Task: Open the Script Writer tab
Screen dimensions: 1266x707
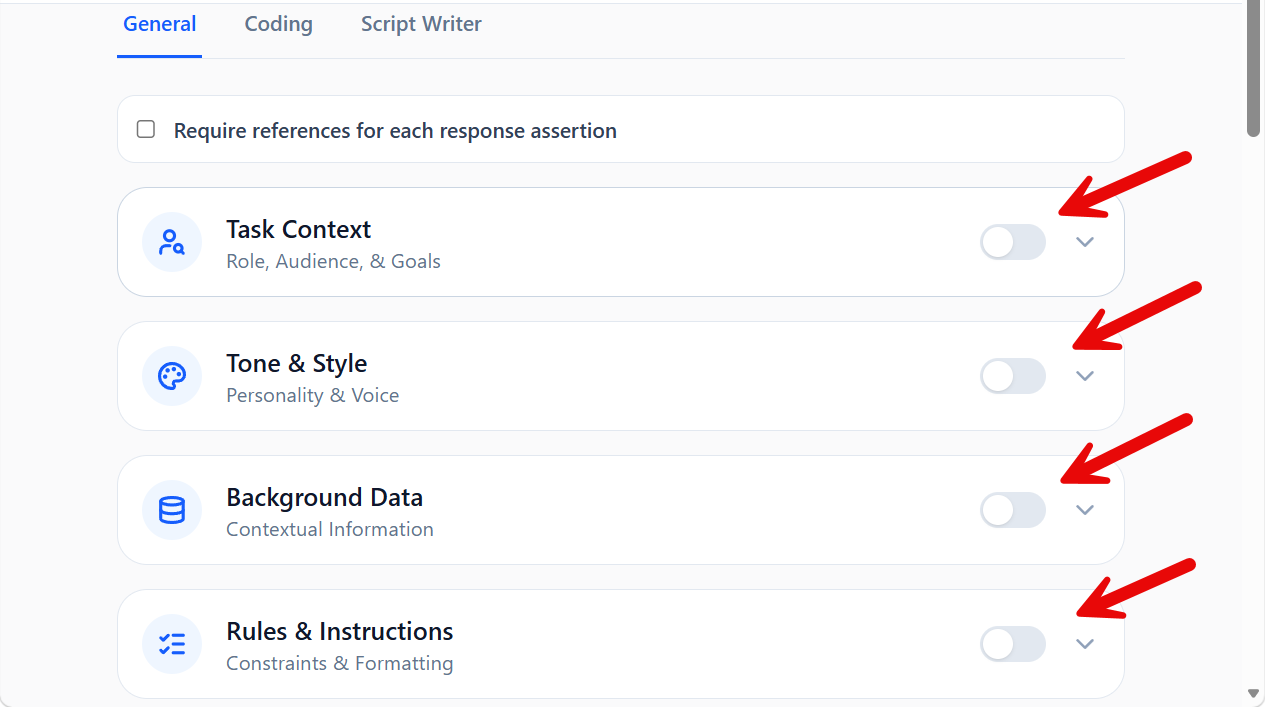Action: click(421, 24)
